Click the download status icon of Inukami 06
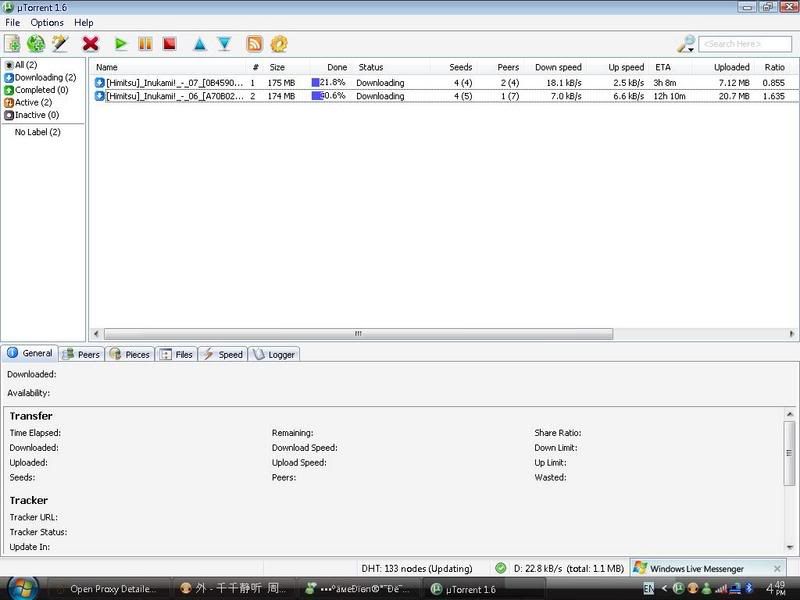800x600 pixels. [99, 96]
